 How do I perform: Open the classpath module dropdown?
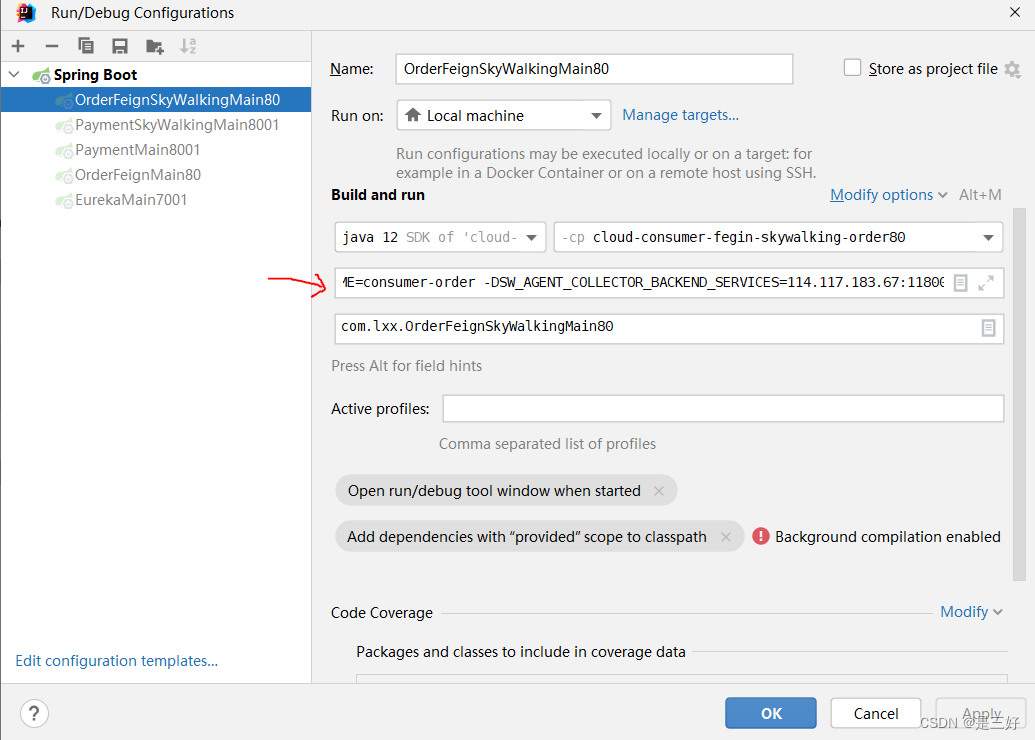pyautogui.click(x=778, y=237)
